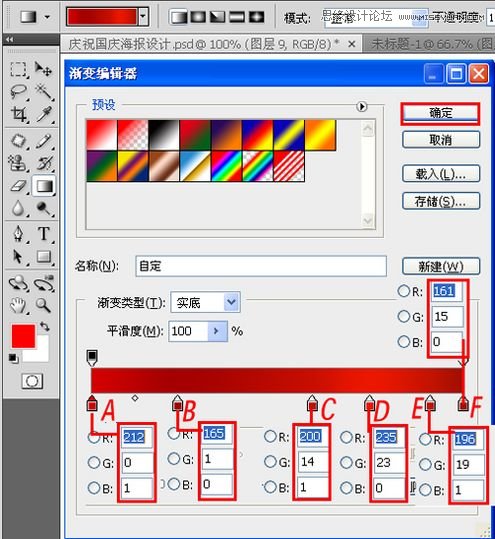Select the 3D Orbit camera tool
The image size is (495, 539).
tap(44, 283)
